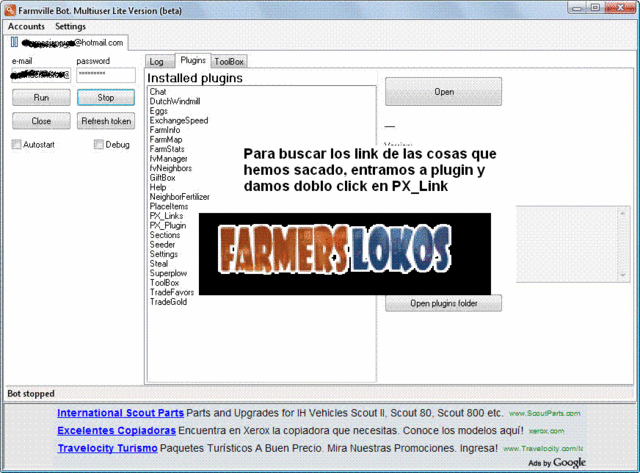Click the pause icon on the account tab
Image resolution: width=640 pixels, height=473 pixels.
tap(14, 42)
